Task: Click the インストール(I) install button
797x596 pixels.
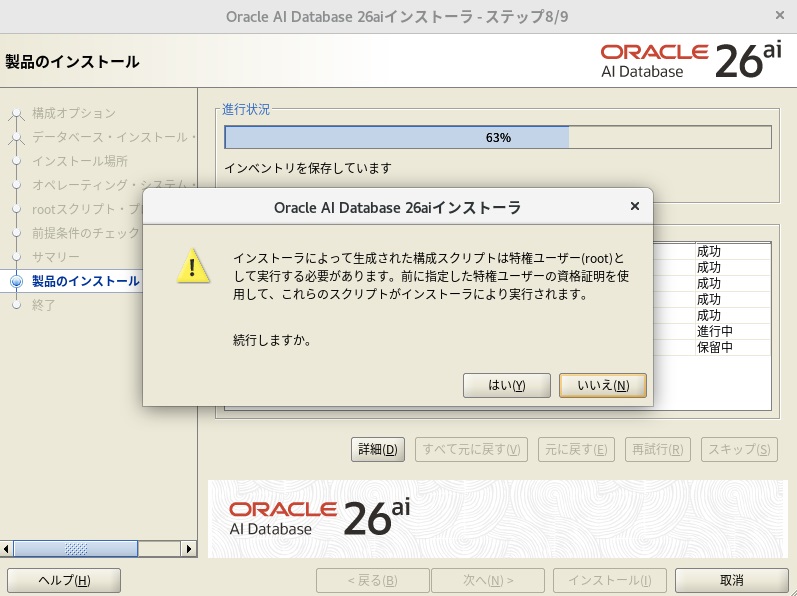Action: point(609,580)
